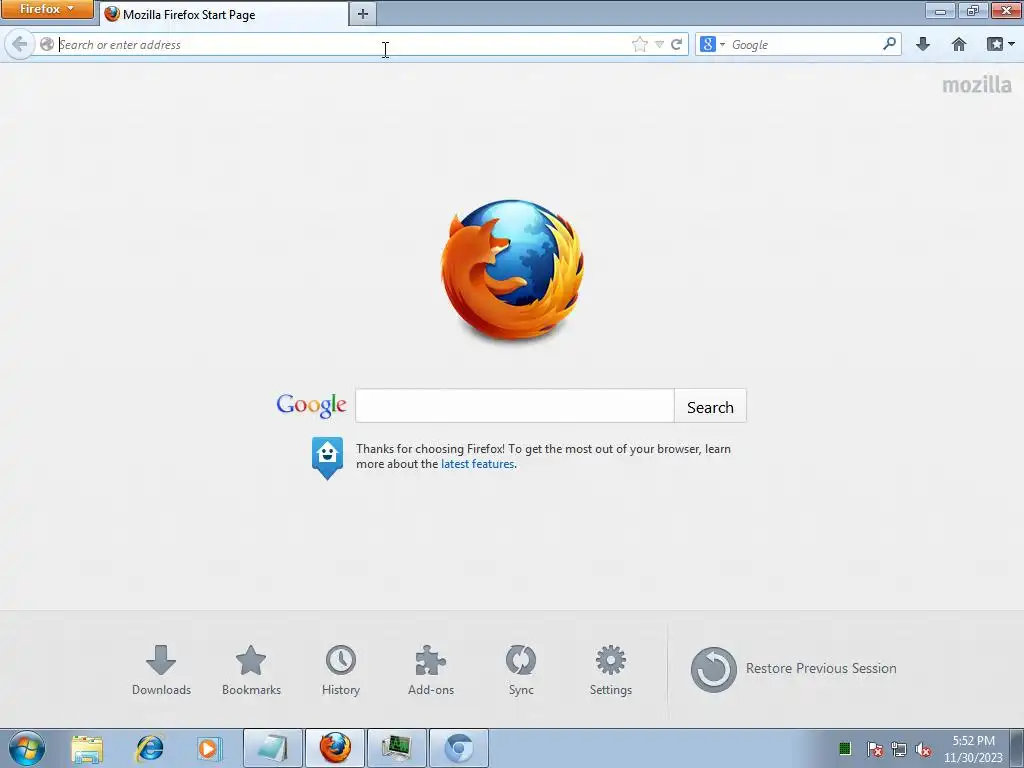Open Bookmarks from the bottom launcher
1024x768 pixels.
click(251, 671)
